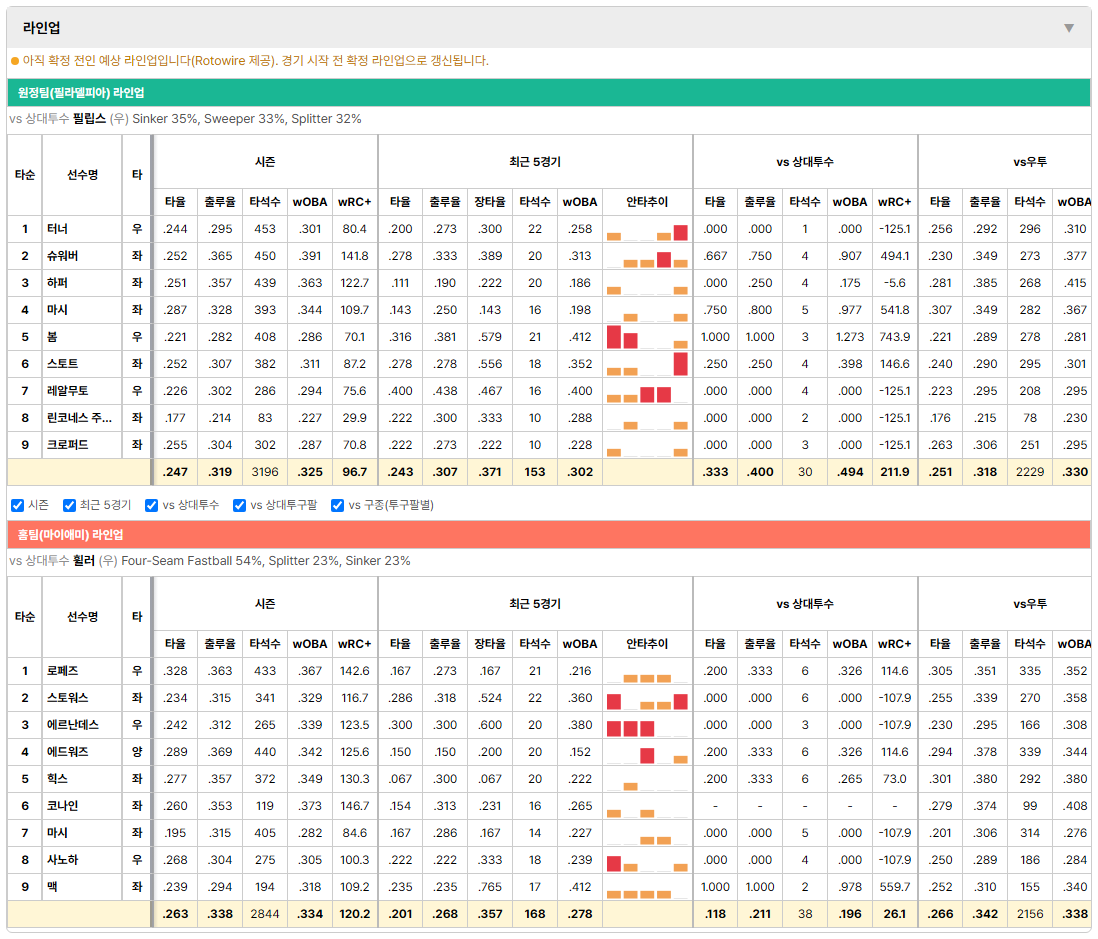Image resolution: width=1098 pixels, height=939 pixels.
Task: Click 스토워스's hit trend chart
Action: click(x=647, y=698)
